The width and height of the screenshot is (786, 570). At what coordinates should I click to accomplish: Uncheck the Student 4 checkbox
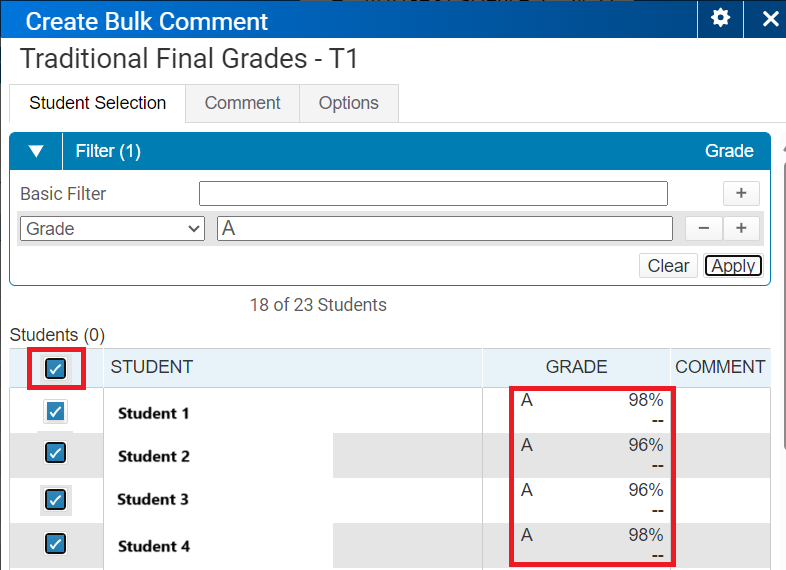pyautogui.click(x=55, y=543)
